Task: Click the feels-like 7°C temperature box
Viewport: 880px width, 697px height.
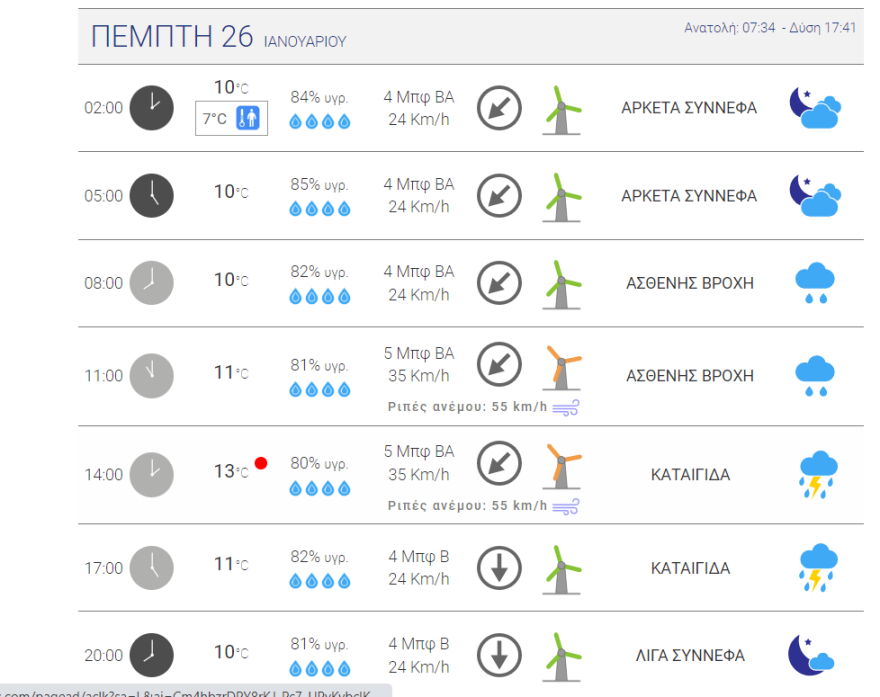Action: coord(231,119)
